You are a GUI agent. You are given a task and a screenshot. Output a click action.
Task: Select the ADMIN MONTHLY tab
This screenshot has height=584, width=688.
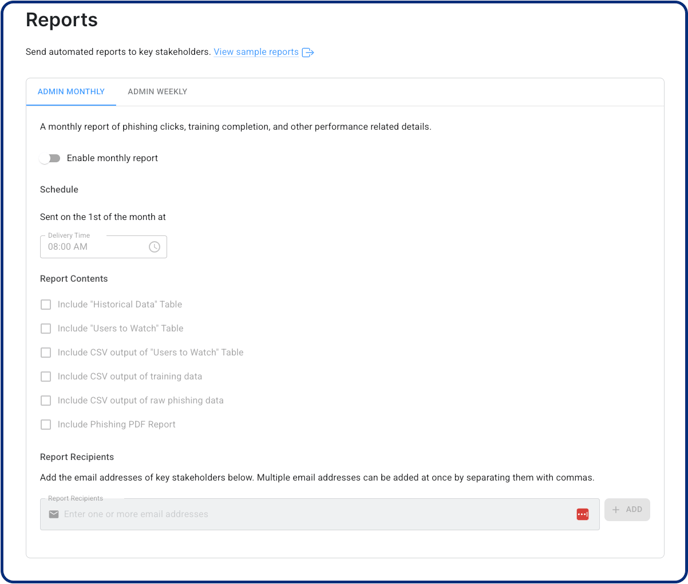coord(71,92)
